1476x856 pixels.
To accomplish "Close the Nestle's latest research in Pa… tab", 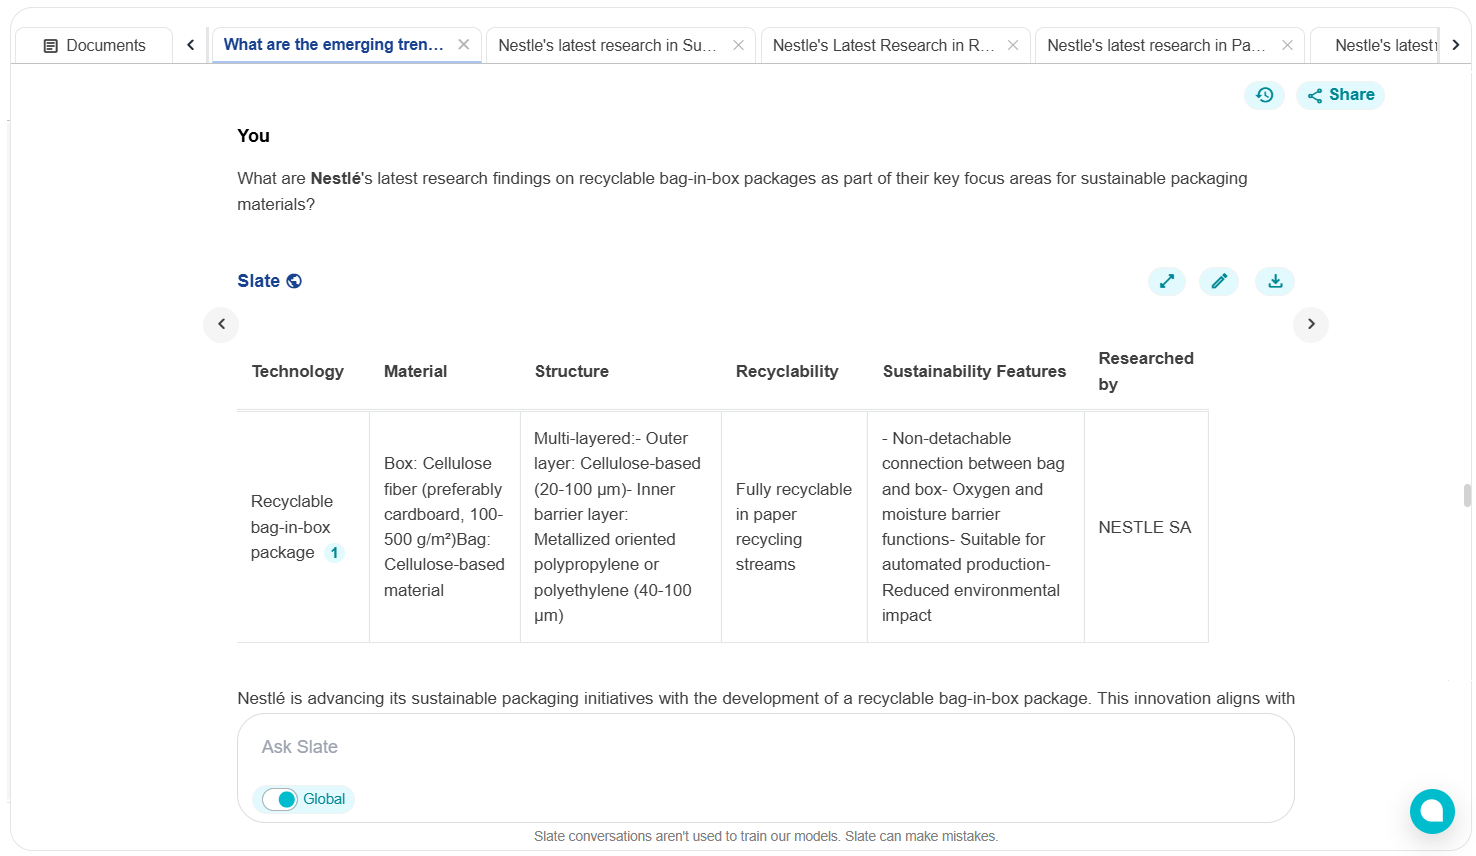I will coord(1287,46).
